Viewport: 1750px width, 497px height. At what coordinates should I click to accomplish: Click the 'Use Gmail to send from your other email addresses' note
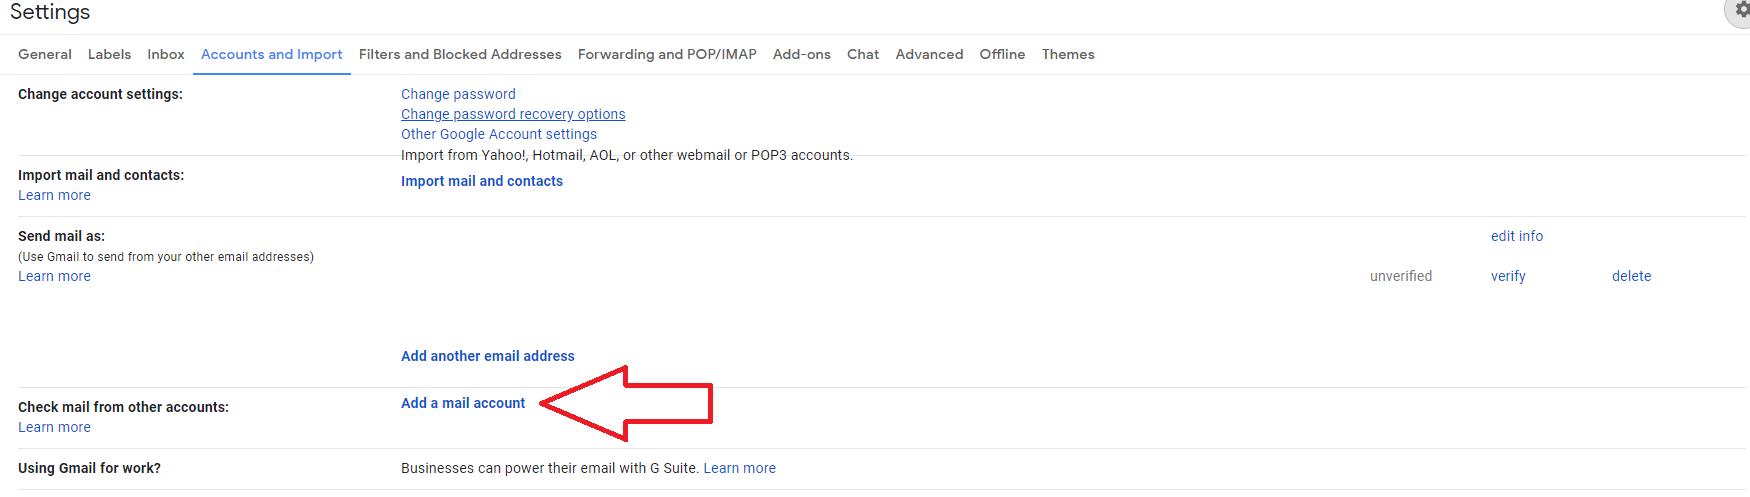point(166,257)
